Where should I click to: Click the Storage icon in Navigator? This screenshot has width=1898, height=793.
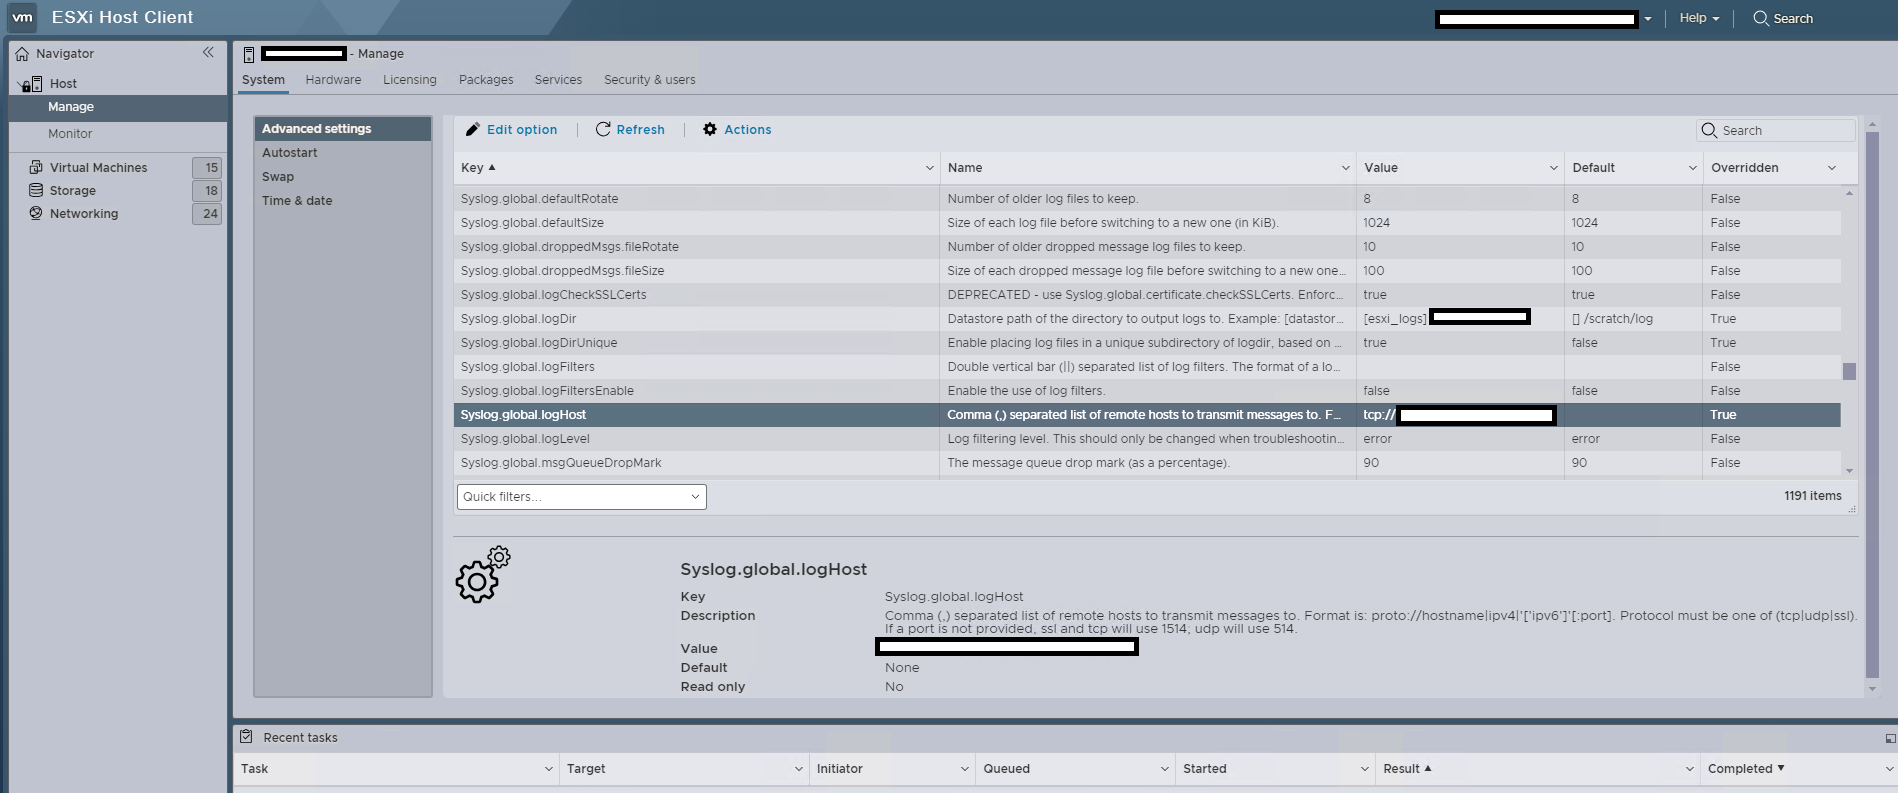coord(36,190)
